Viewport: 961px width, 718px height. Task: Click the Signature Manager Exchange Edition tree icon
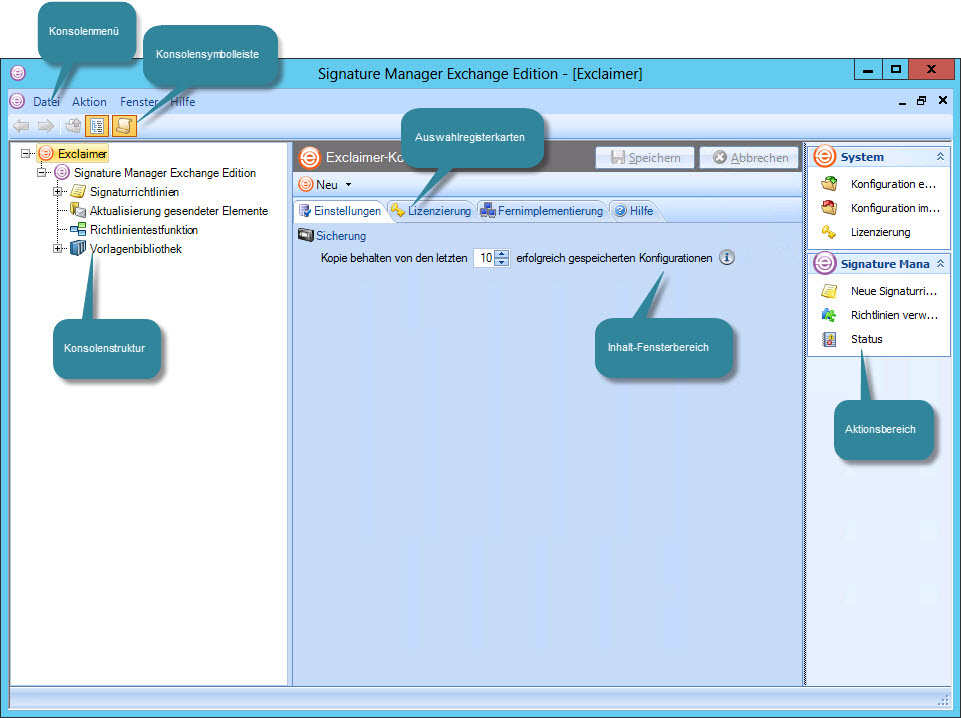(x=62, y=173)
